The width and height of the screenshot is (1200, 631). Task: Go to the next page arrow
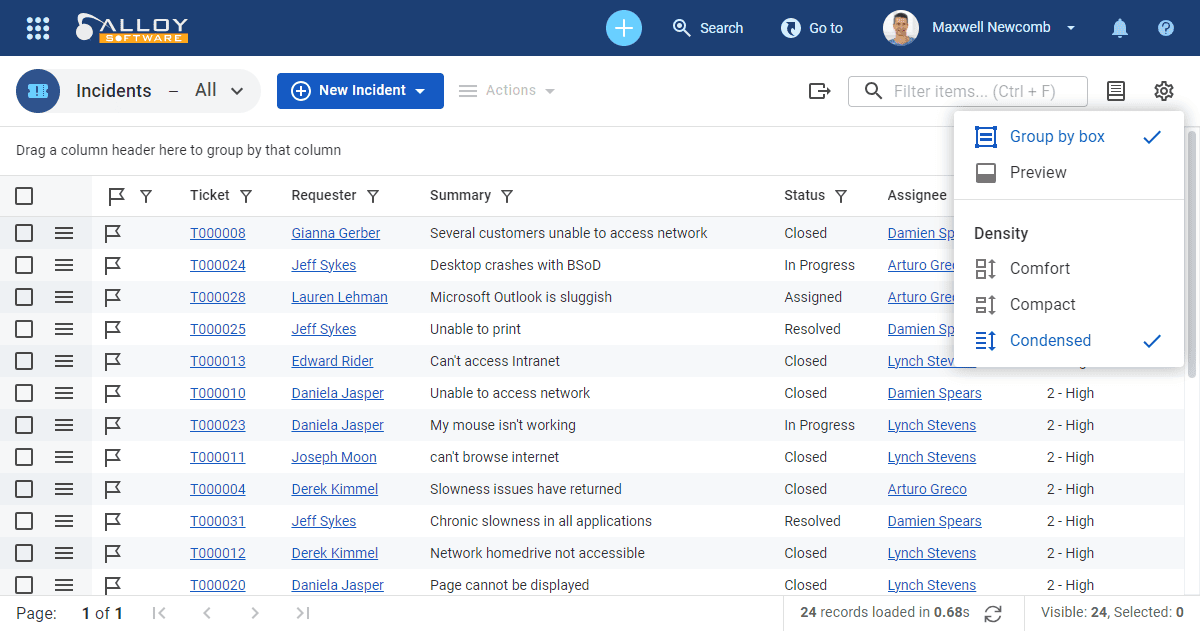pos(255,613)
